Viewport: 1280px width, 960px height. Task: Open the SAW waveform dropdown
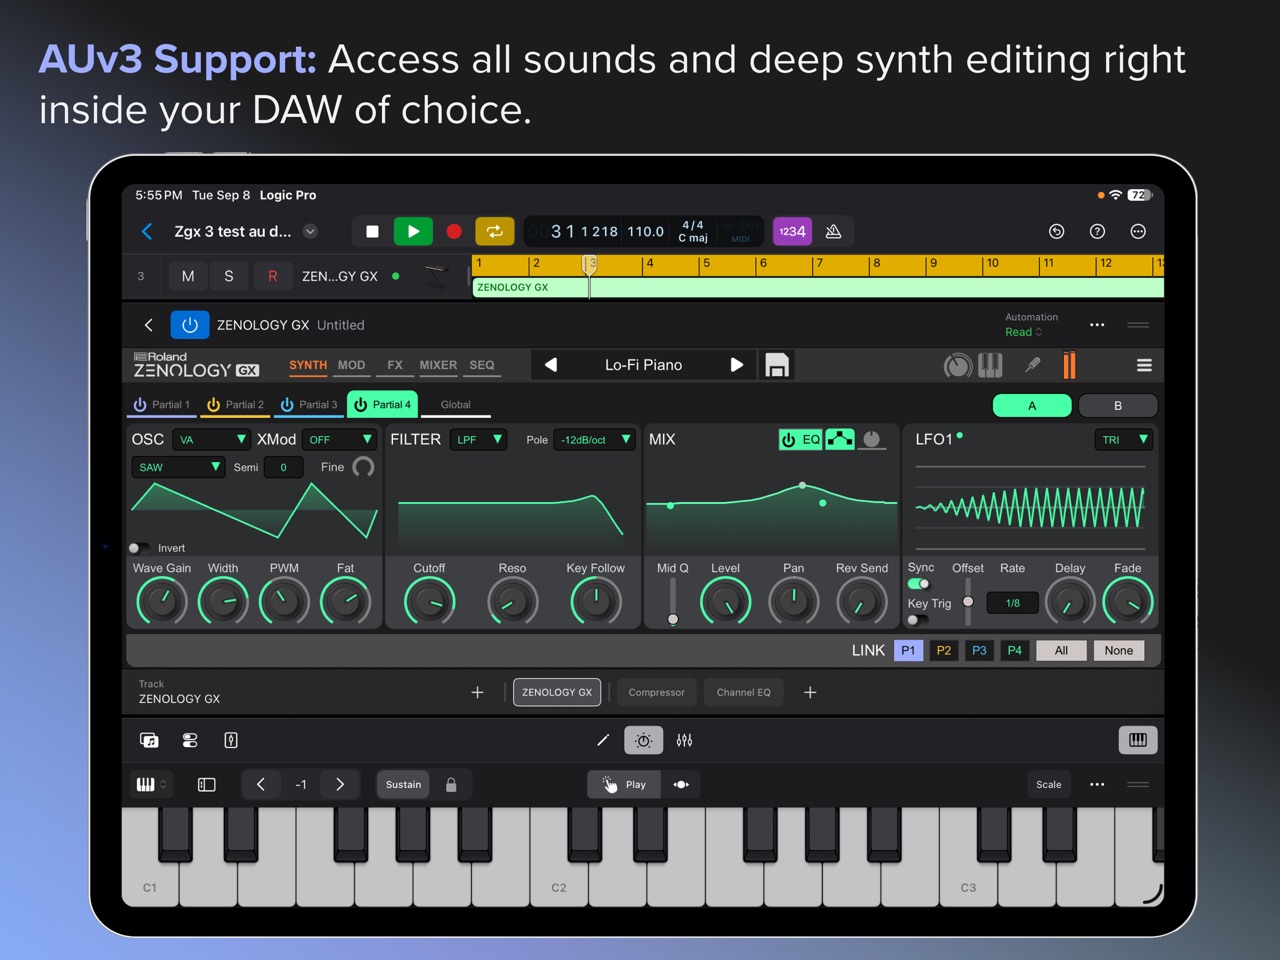177,467
